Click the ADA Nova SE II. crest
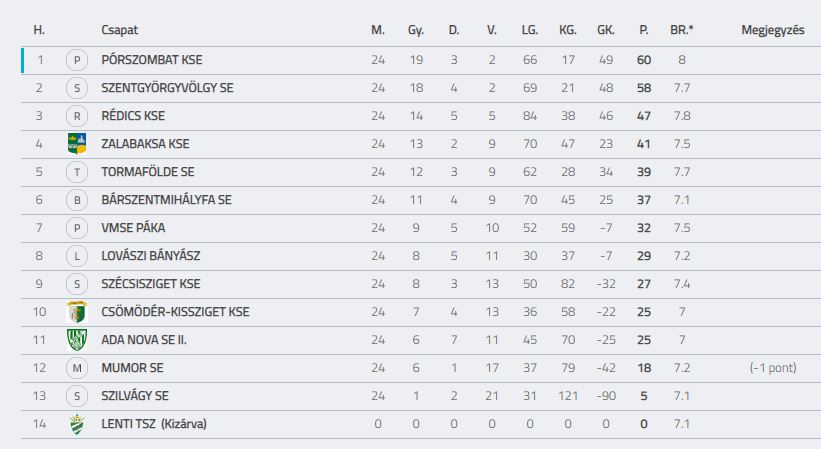821x449 pixels. click(77, 340)
